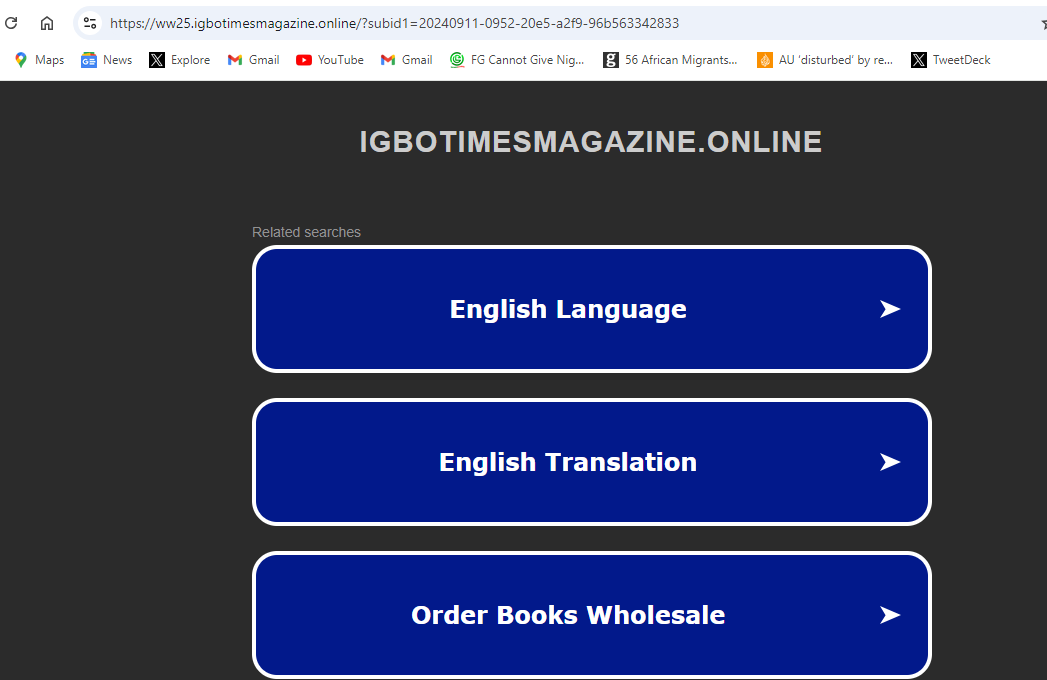Image resolution: width=1047 pixels, height=680 pixels.
Task: Open the English Language related search
Action: coord(592,309)
